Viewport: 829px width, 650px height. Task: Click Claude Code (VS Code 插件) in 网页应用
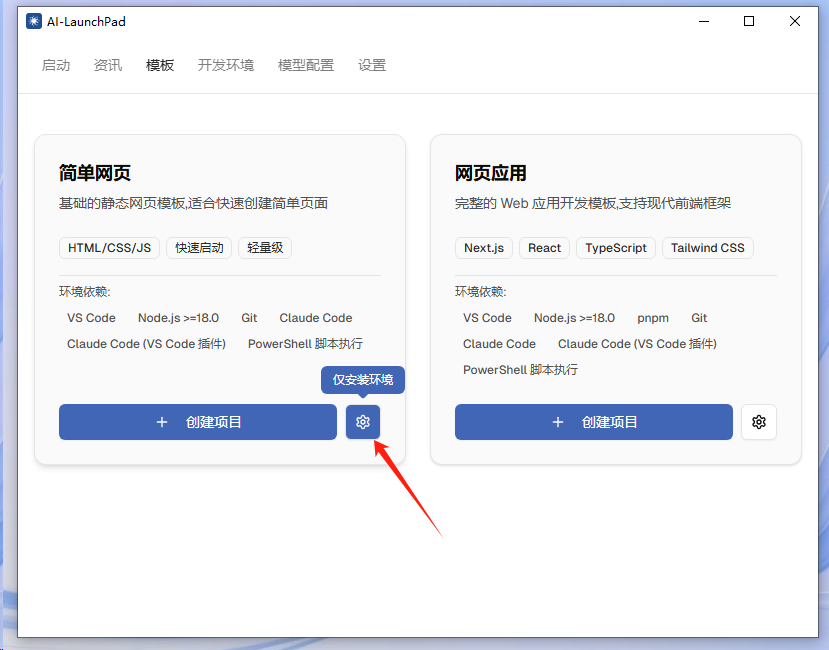tap(637, 344)
